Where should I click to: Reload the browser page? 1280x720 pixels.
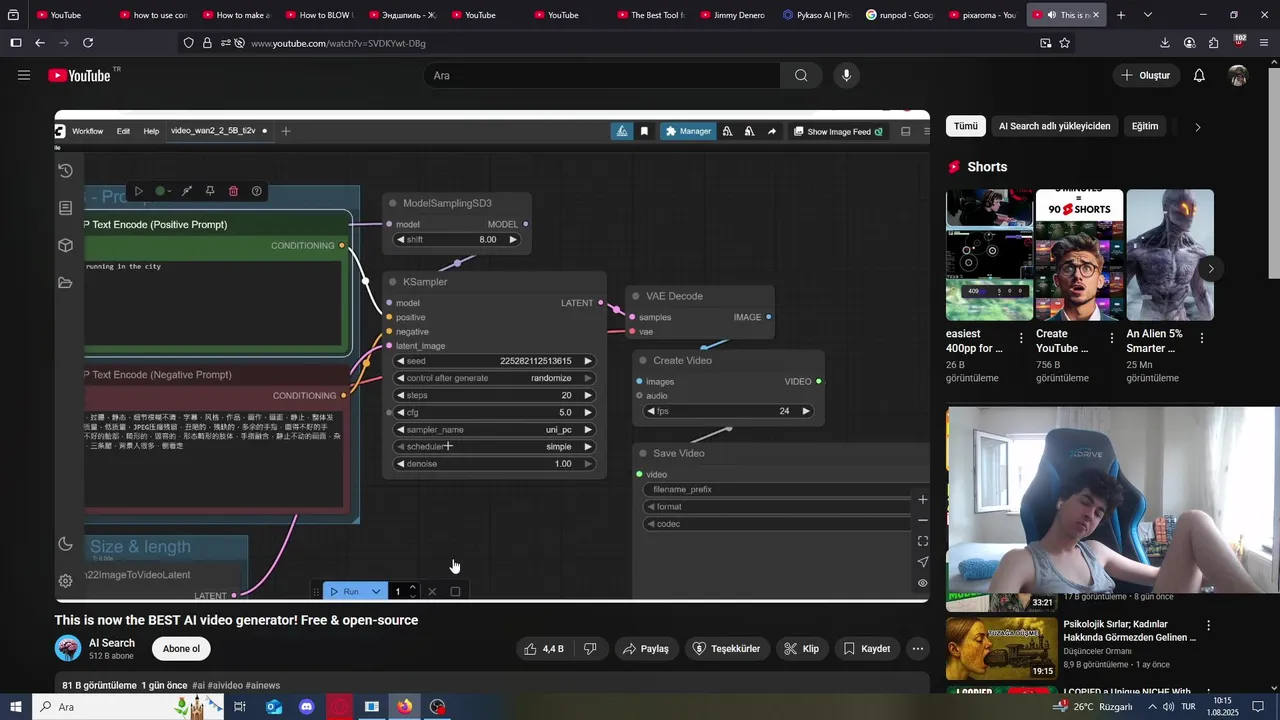pyautogui.click(x=88, y=43)
